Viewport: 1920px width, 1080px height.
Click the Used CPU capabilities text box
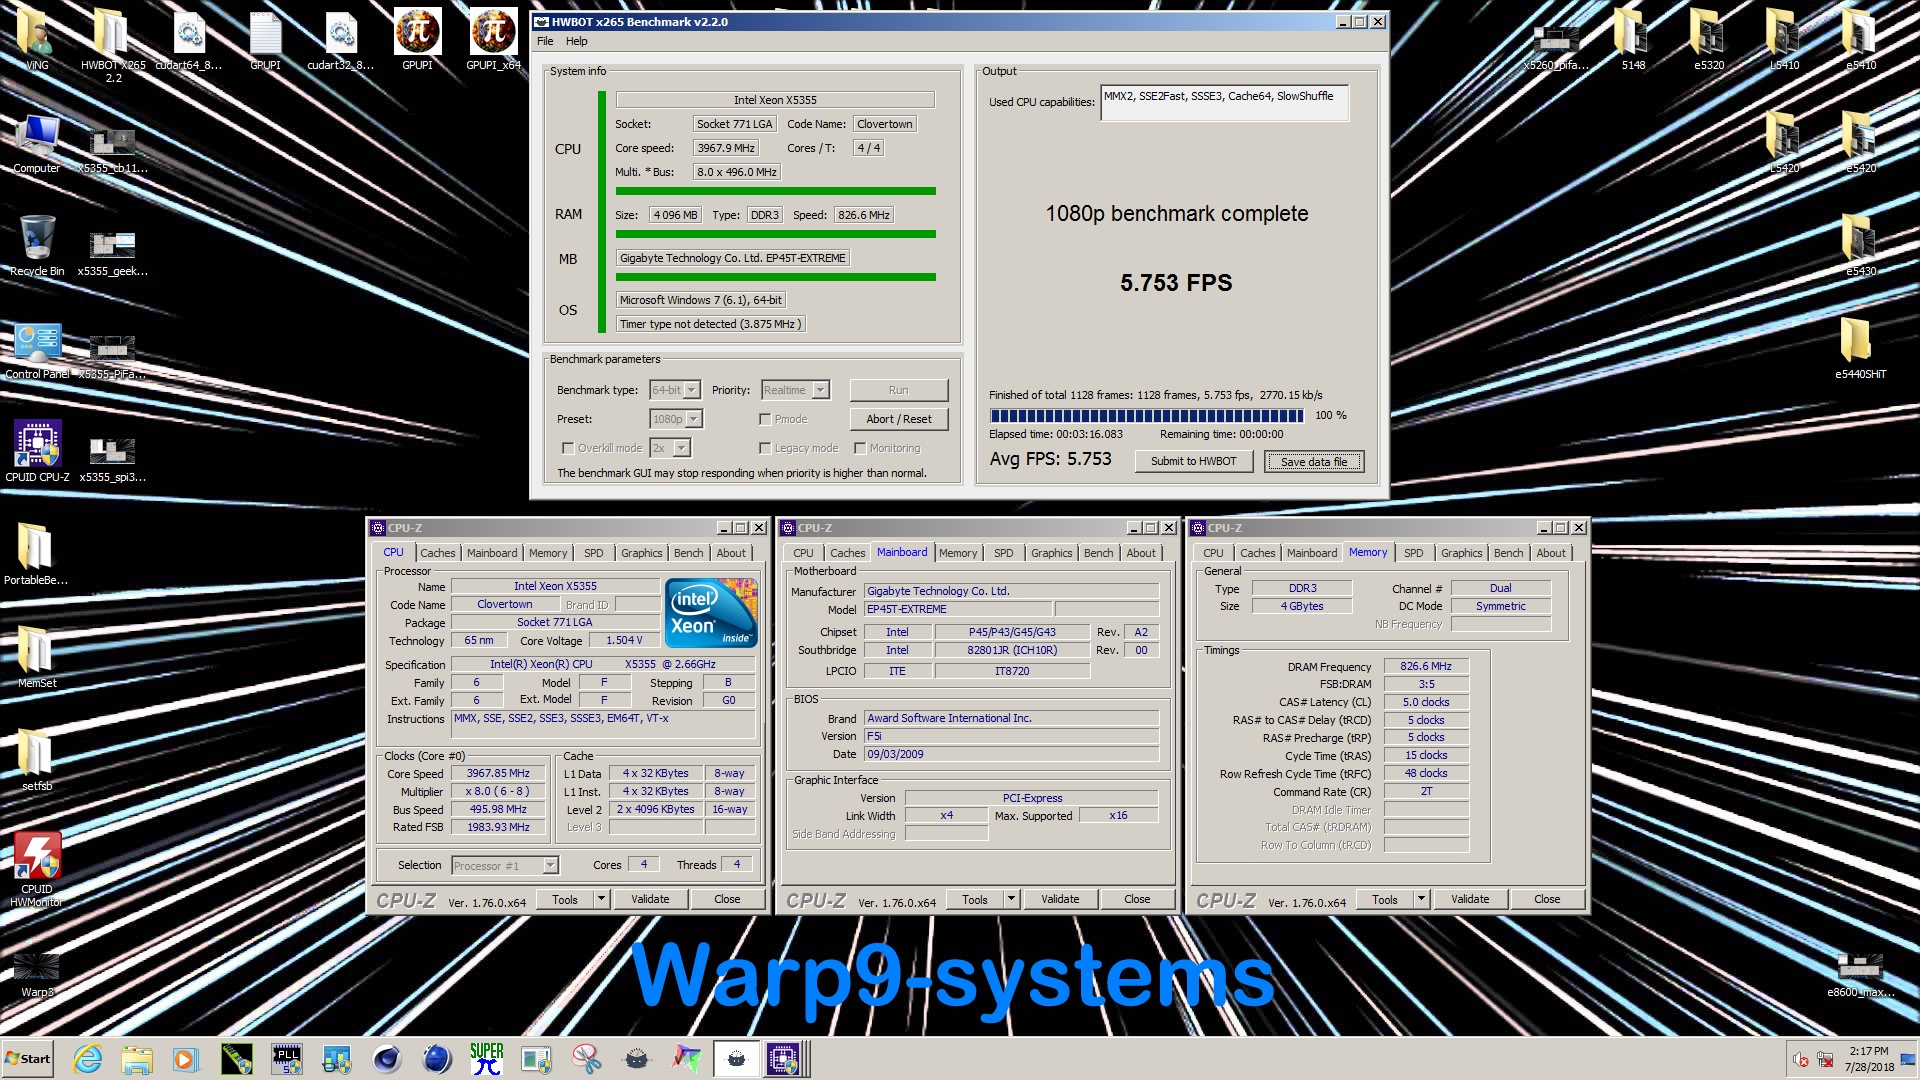pyautogui.click(x=1224, y=103)
